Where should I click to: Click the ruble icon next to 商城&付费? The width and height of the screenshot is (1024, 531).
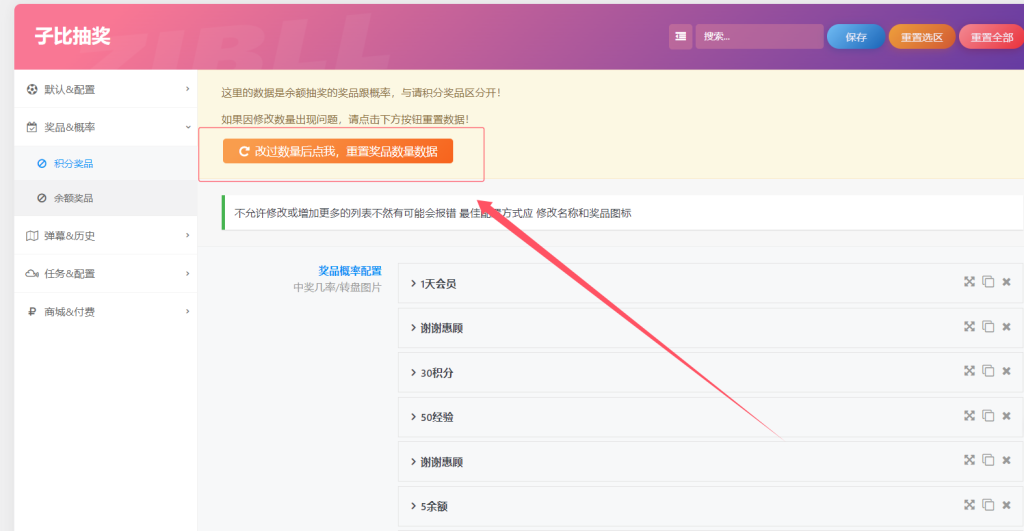coord(32,312)
